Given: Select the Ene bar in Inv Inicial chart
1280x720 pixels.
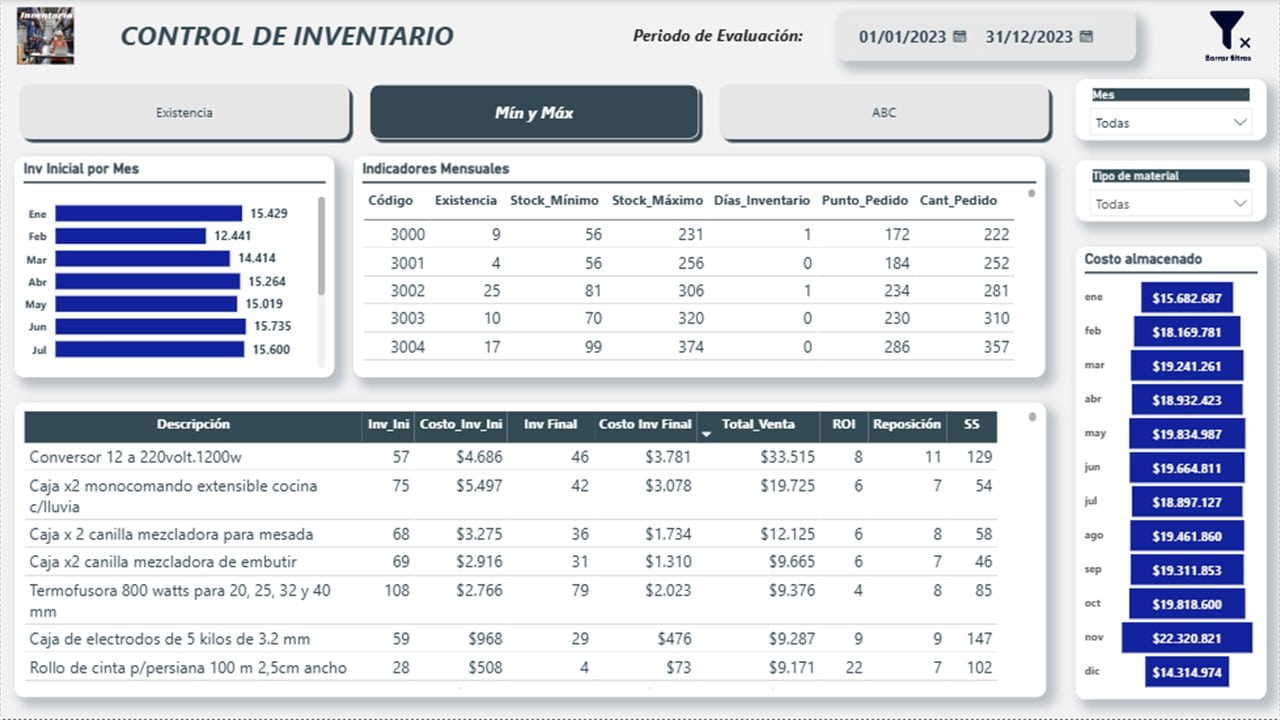Looking at the screenshot, I should (x=148, y=213).
